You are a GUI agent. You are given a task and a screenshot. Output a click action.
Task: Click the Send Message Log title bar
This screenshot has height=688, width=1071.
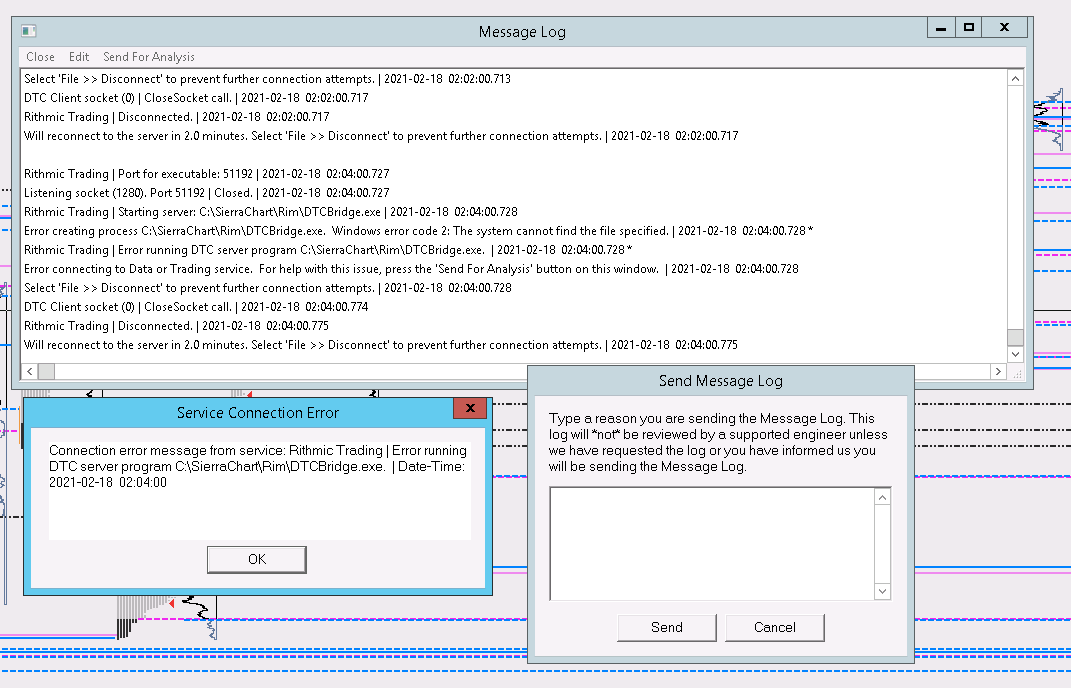pos(721,381)
